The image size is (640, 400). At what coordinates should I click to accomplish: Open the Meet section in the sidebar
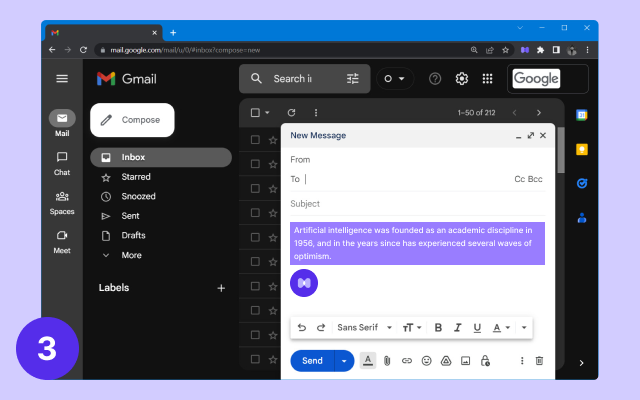62,242
